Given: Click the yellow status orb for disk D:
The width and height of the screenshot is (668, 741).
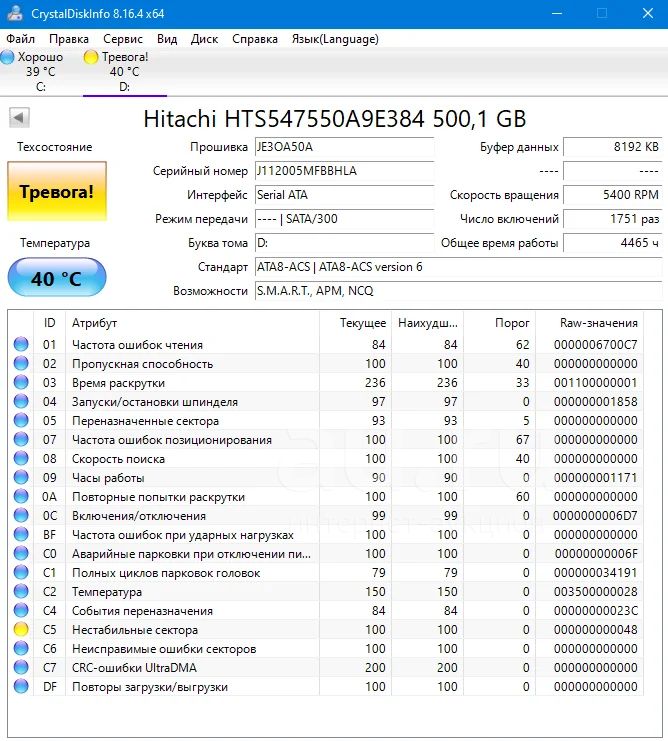Looking at the screenshot, I should point(90,57).
